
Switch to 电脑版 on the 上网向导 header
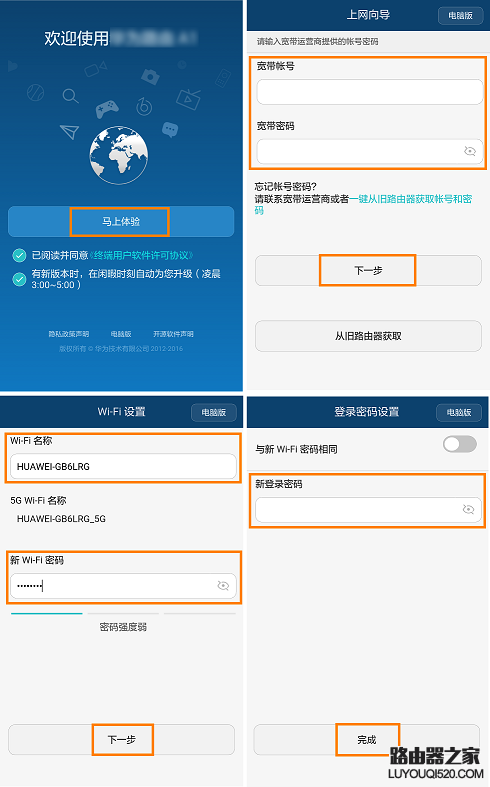(x=460, y=16)
